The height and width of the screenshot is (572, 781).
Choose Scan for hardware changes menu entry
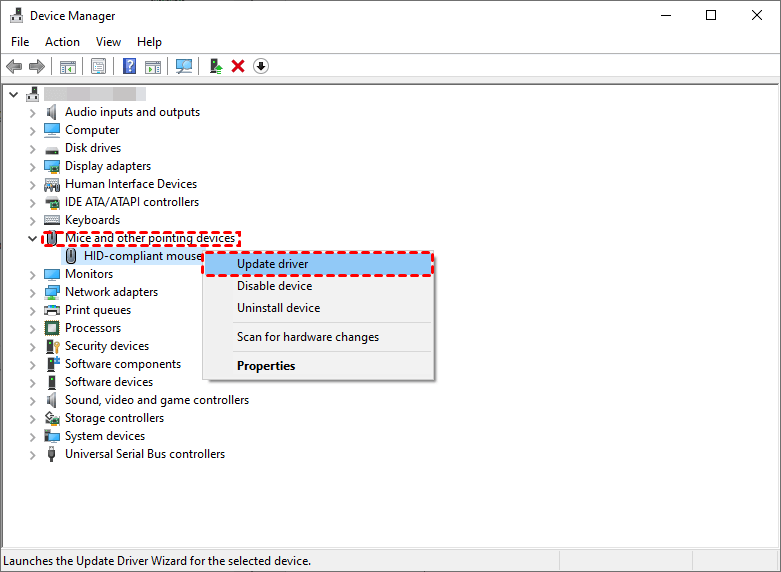click(318, 337)
